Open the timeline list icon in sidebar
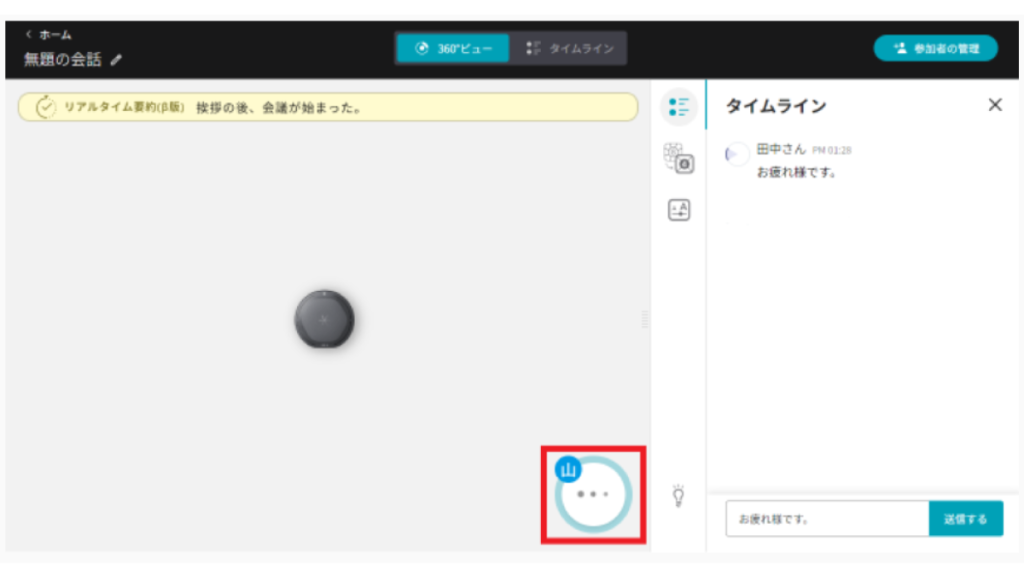This screenshot has height=576, width=1024. 679,107
